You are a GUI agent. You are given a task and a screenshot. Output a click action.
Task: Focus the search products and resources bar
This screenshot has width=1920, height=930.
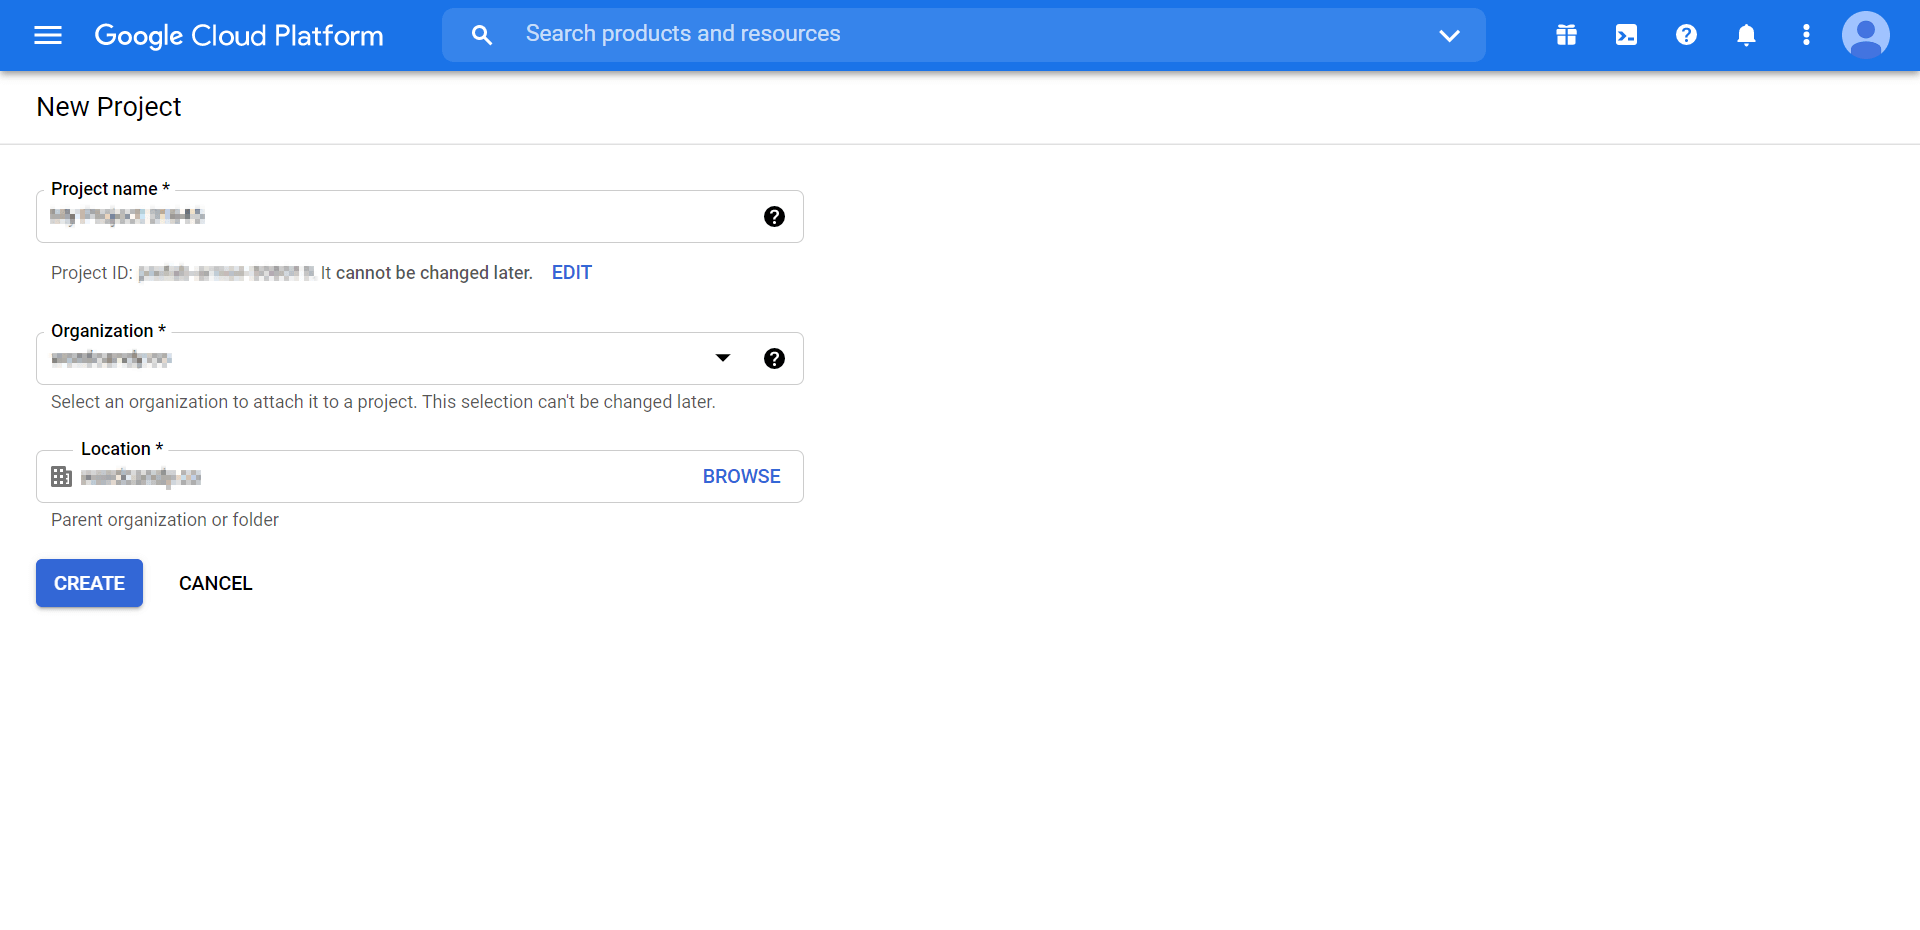pyautogui.click(x=800, y=33)
